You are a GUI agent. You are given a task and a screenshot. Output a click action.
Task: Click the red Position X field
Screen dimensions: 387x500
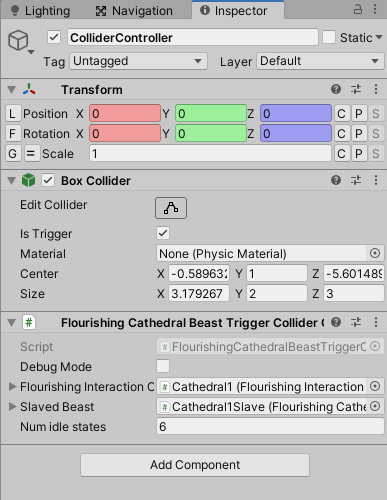[125, 114]
